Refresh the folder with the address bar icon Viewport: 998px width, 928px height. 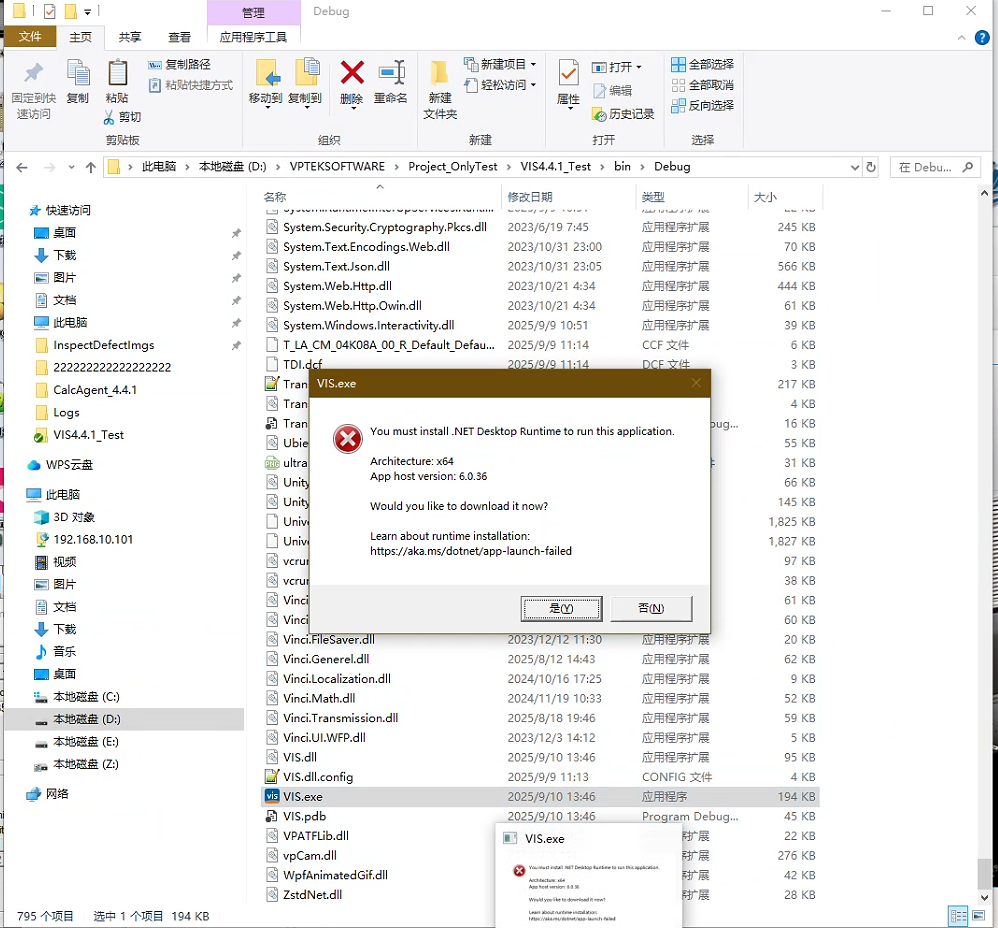coord(871,167)
